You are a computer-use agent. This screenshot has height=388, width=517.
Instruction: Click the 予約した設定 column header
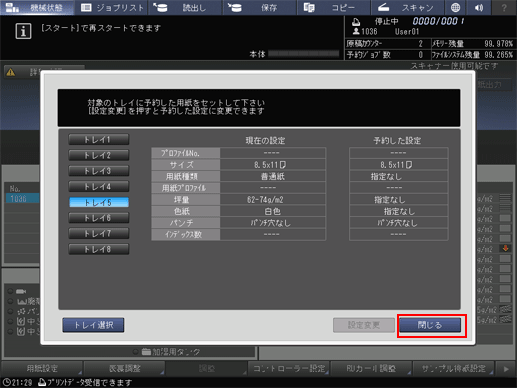397,141
